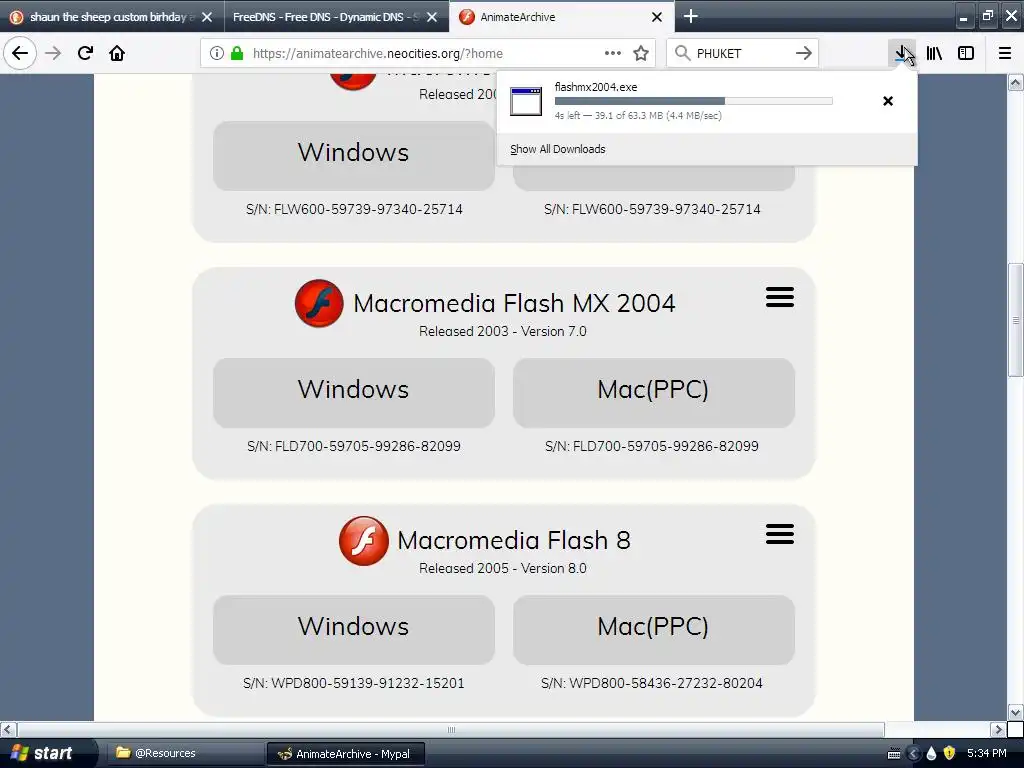
Task: Click AnimateArchive - Mypal taskbar button
Action: click(x=345, y=754)
